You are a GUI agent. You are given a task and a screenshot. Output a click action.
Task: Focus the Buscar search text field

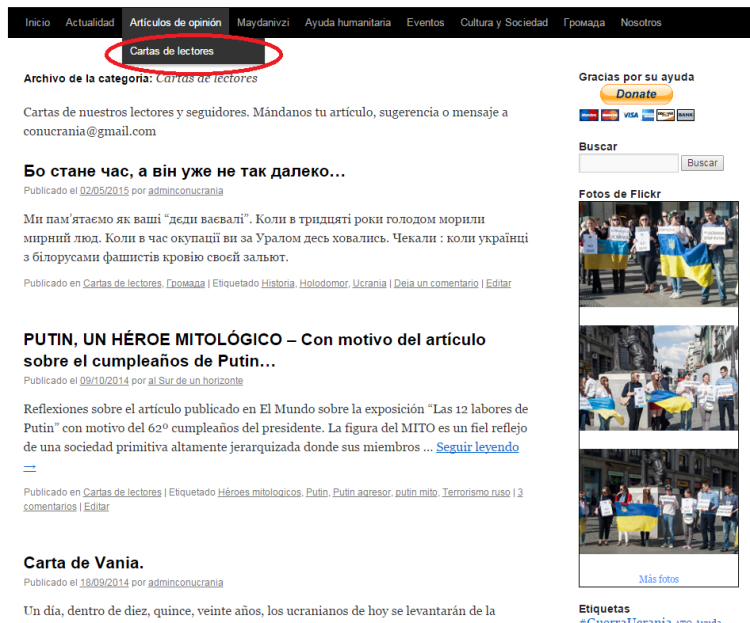[628, 163]
